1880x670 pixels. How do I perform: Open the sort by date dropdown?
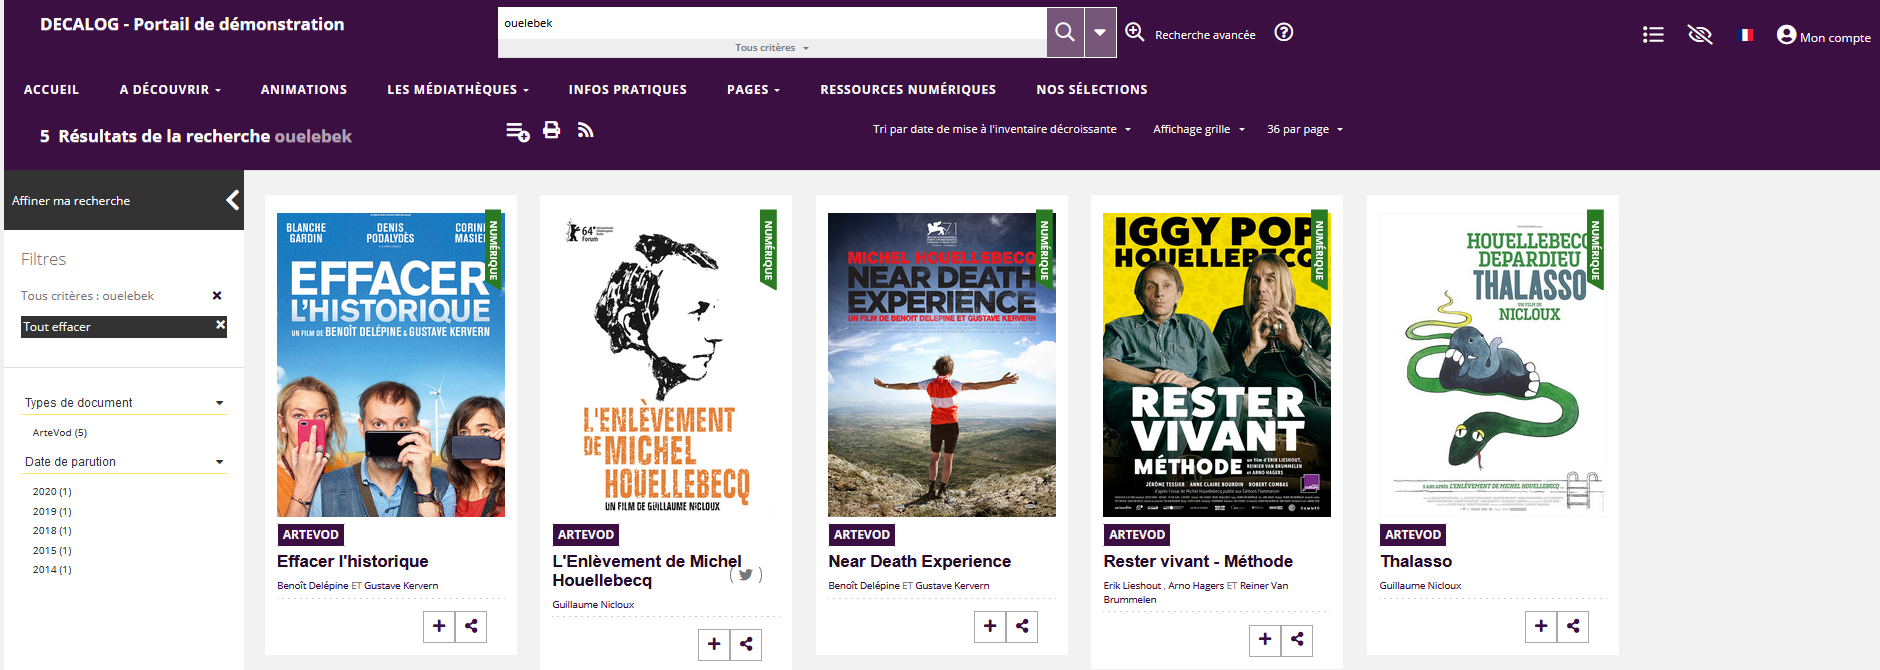pos(1001,129)
